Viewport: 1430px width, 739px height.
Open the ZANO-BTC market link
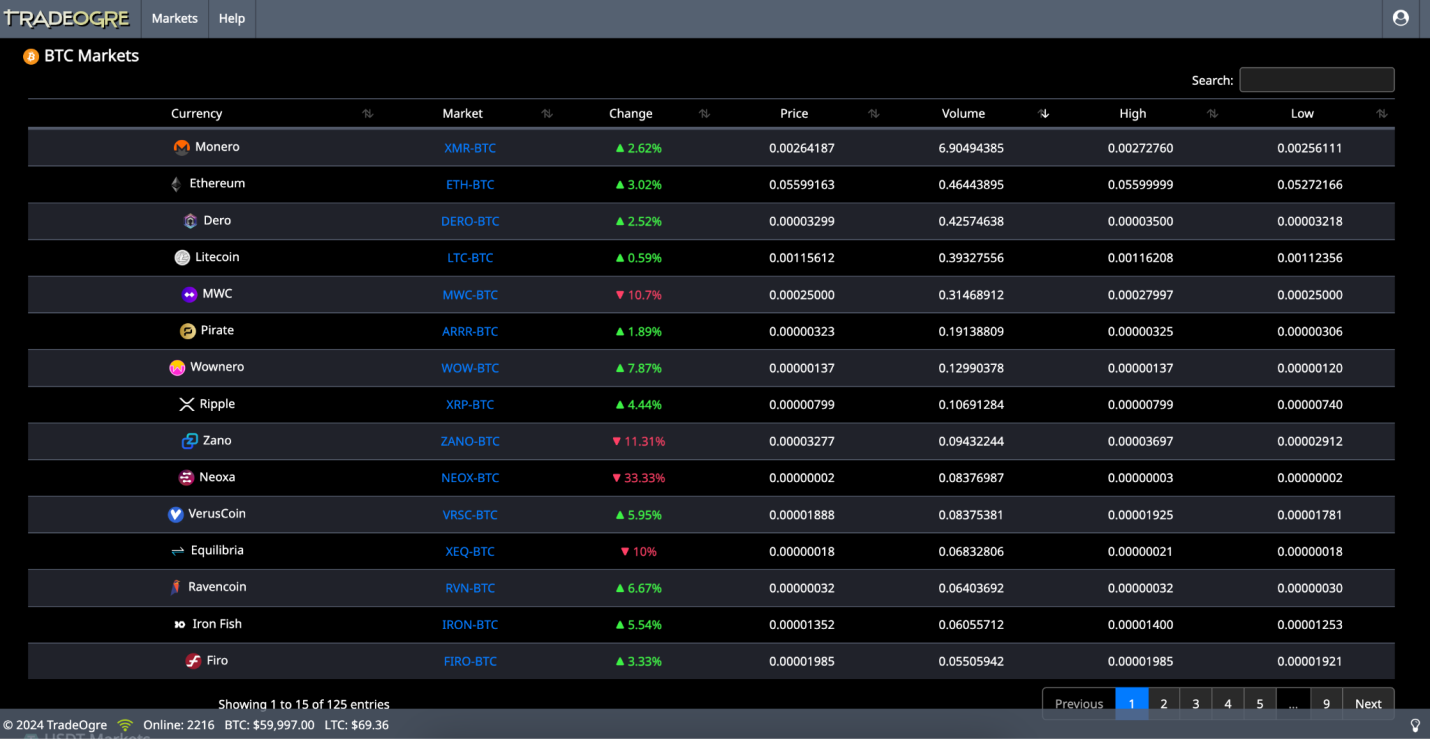pyautogui.click(x=470, y=441)
